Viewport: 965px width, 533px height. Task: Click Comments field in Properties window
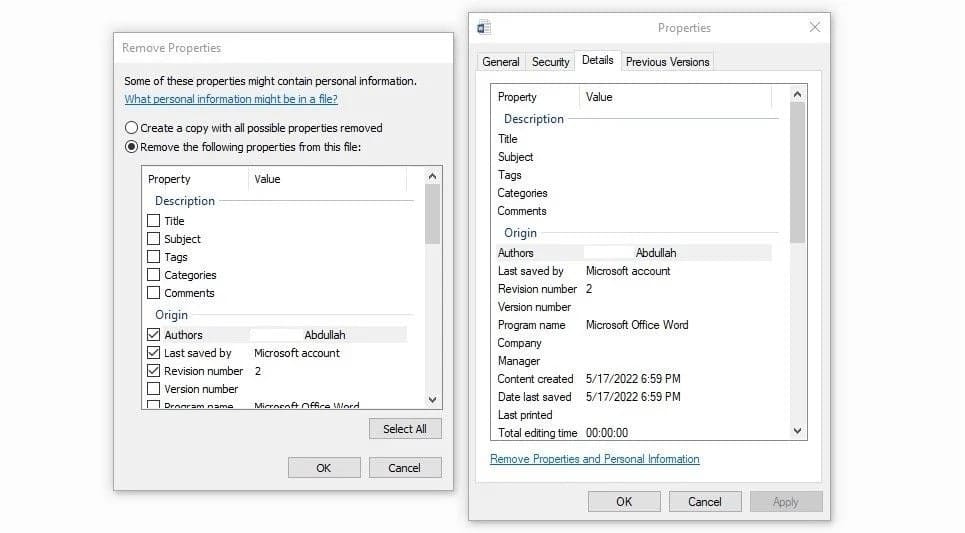[633, 211]
